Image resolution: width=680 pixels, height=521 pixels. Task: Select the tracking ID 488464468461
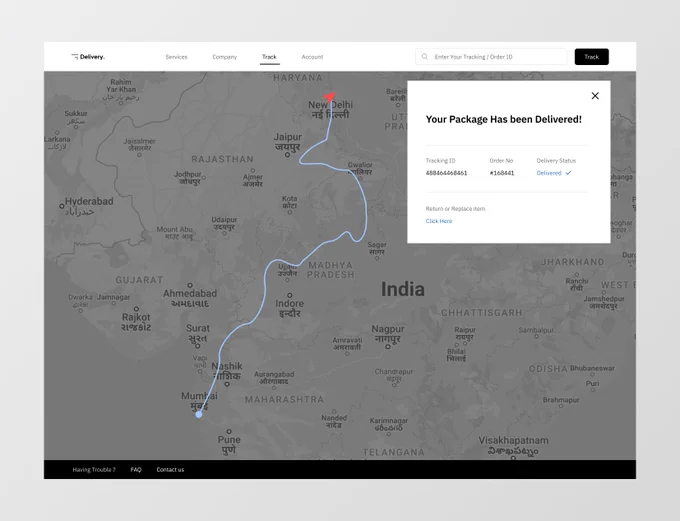click(446, 173)
